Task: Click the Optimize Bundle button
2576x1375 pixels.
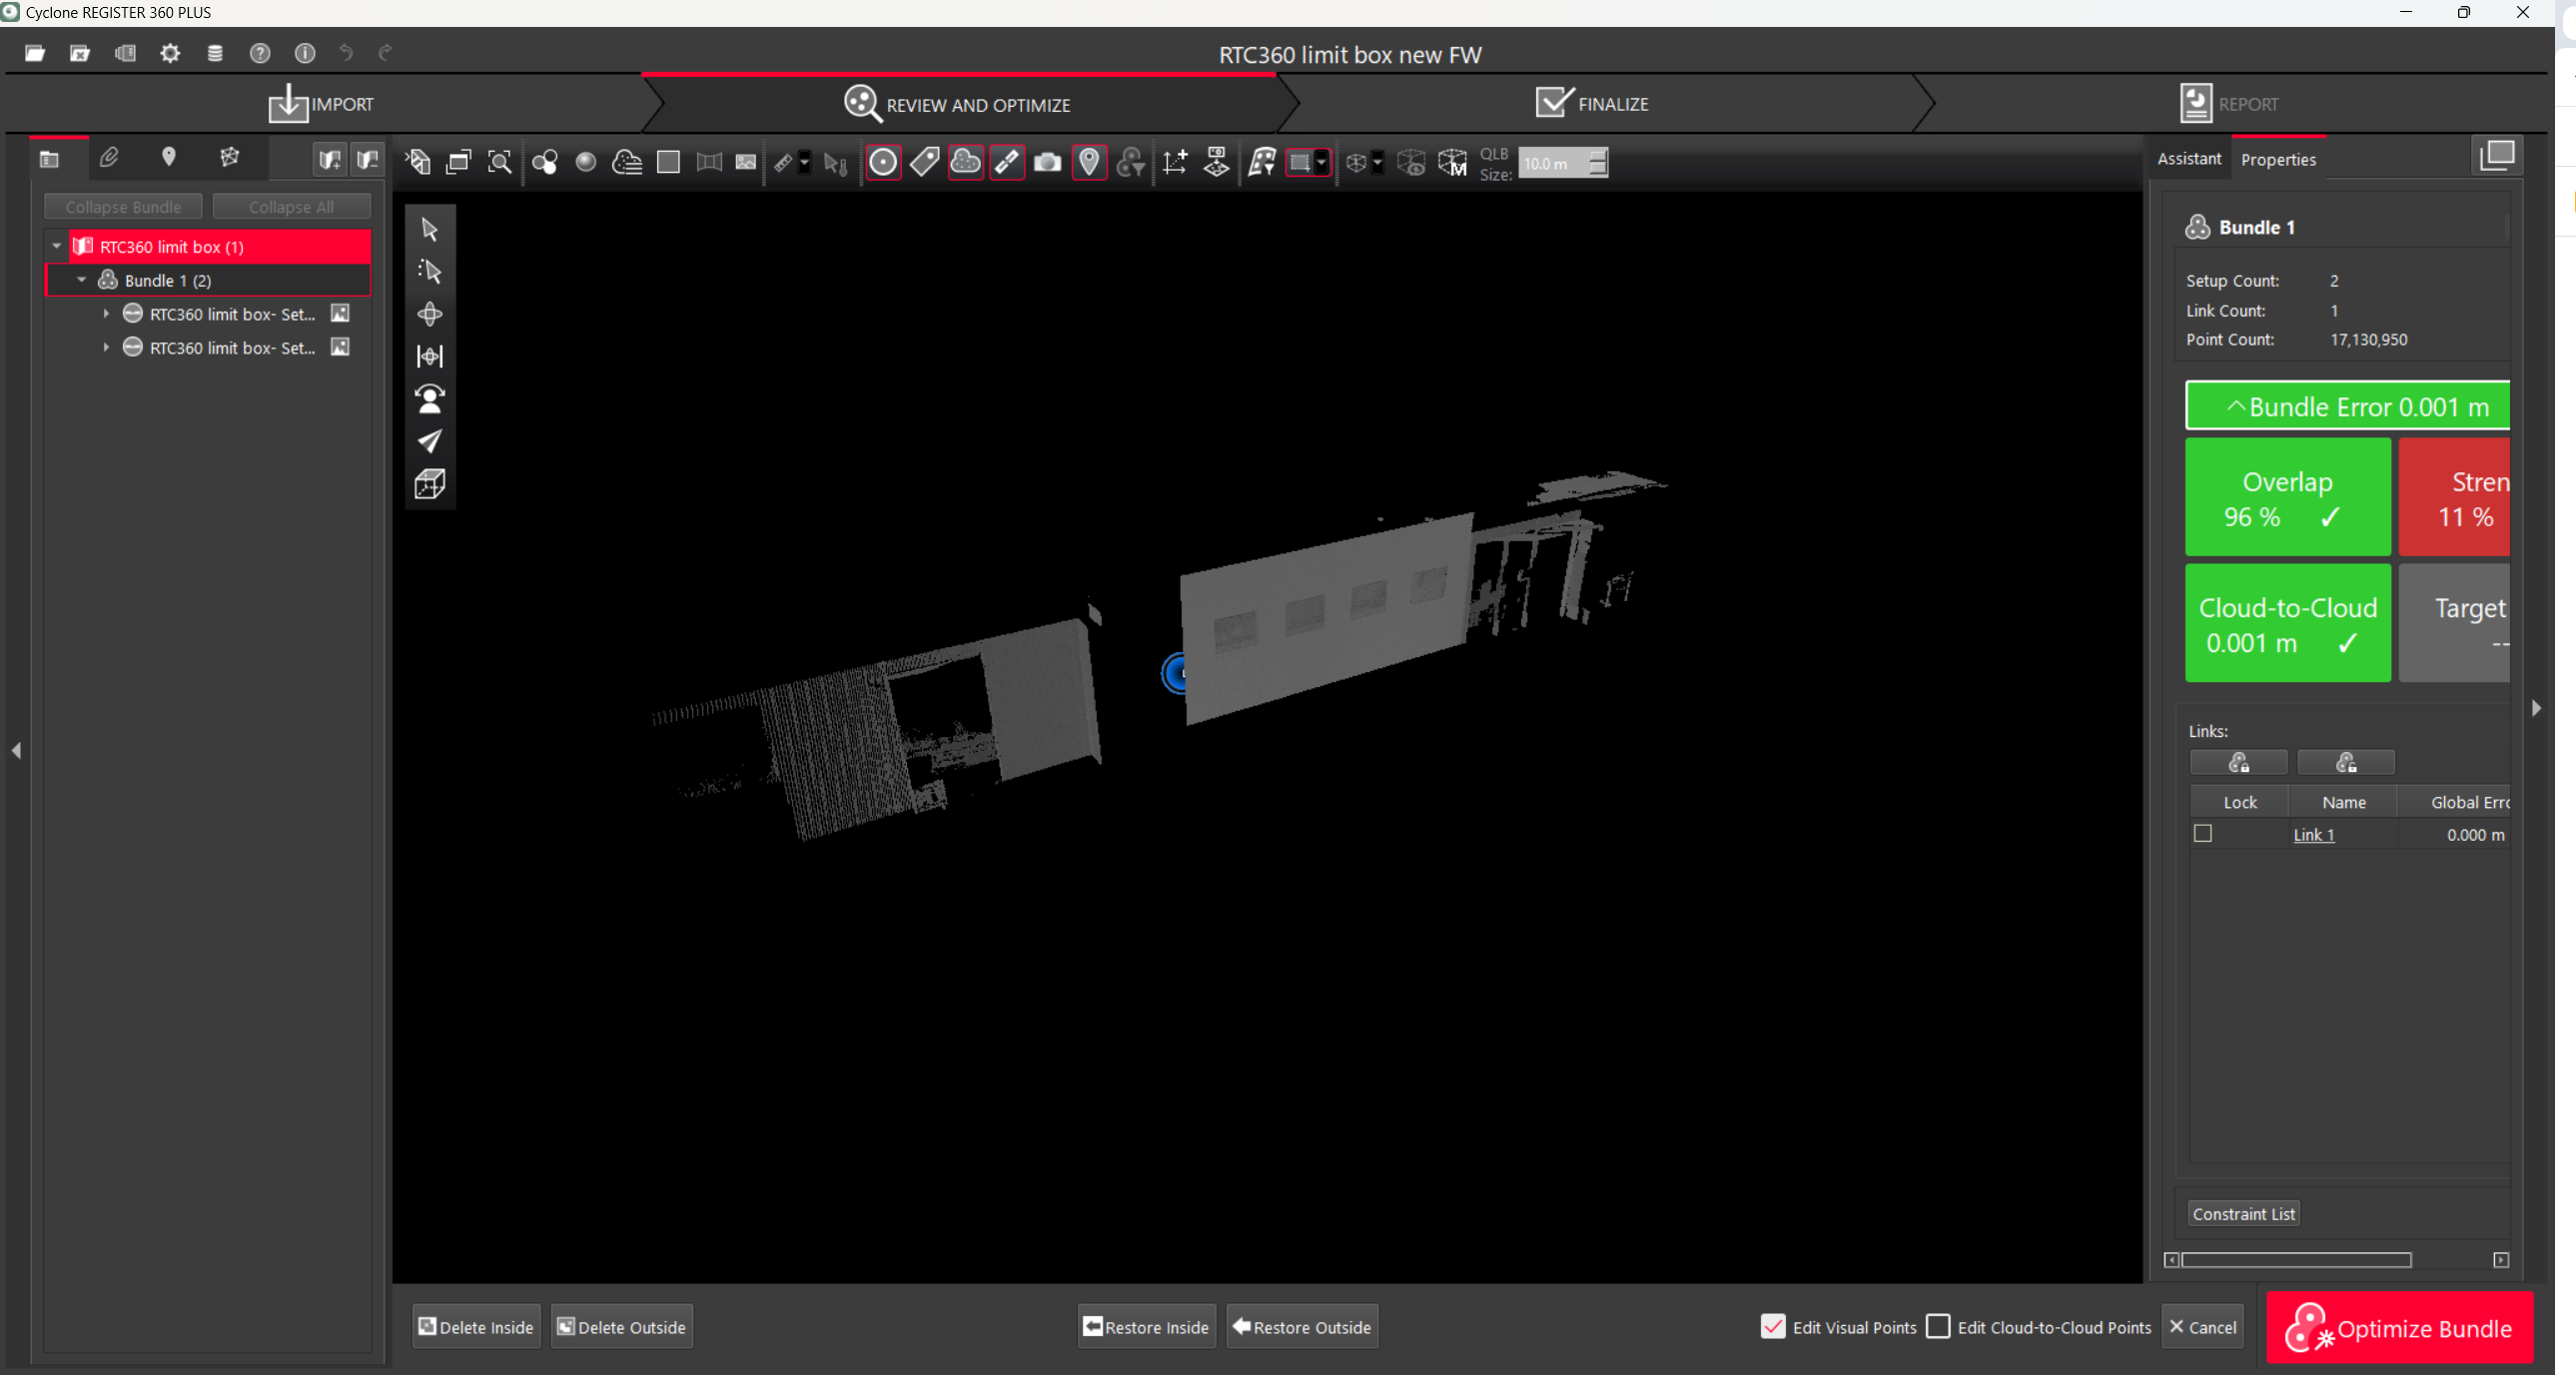Action: pyautogui.click(x=2399, y=1327)
